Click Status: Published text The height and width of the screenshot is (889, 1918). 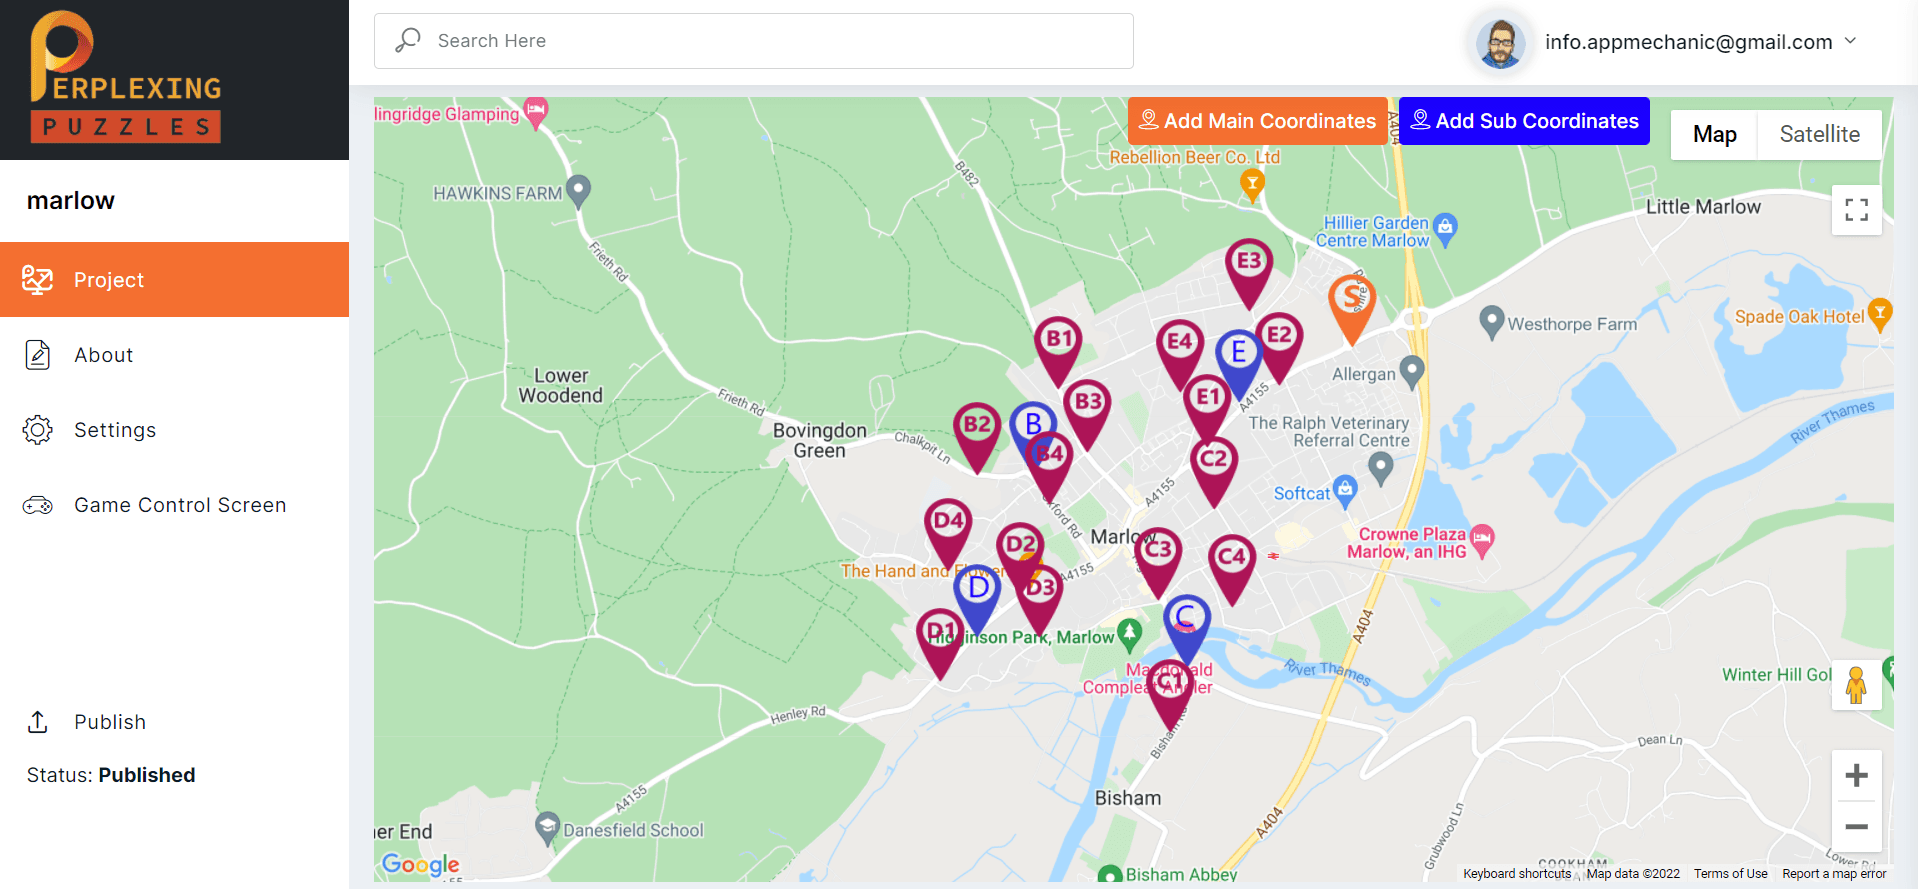pos(111,775)
